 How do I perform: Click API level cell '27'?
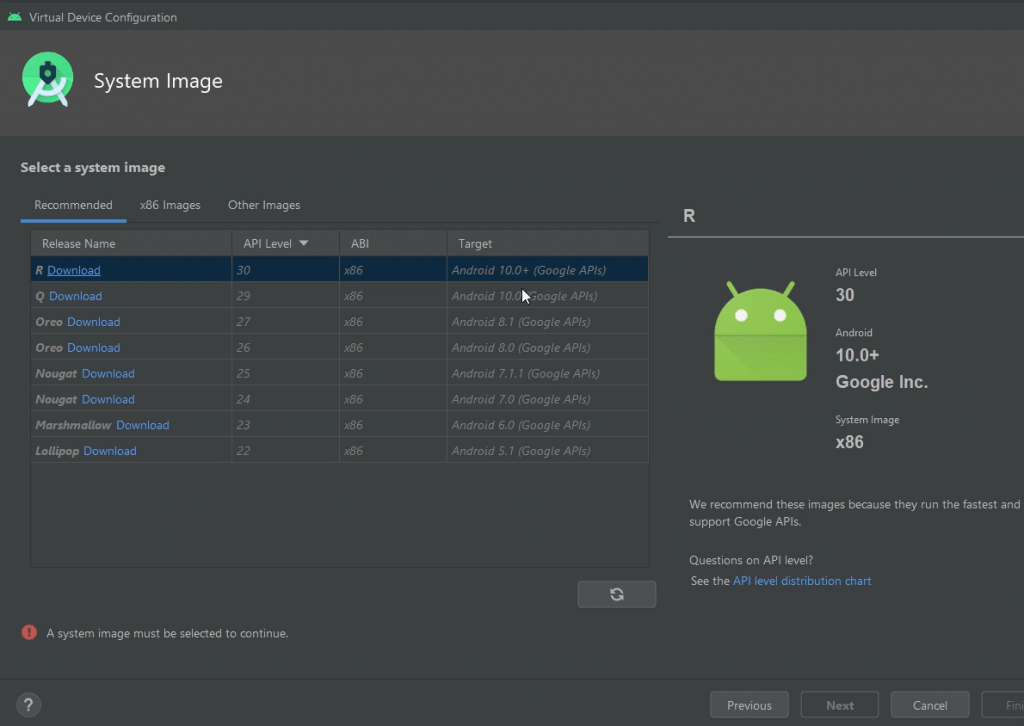tap(285, 322)
